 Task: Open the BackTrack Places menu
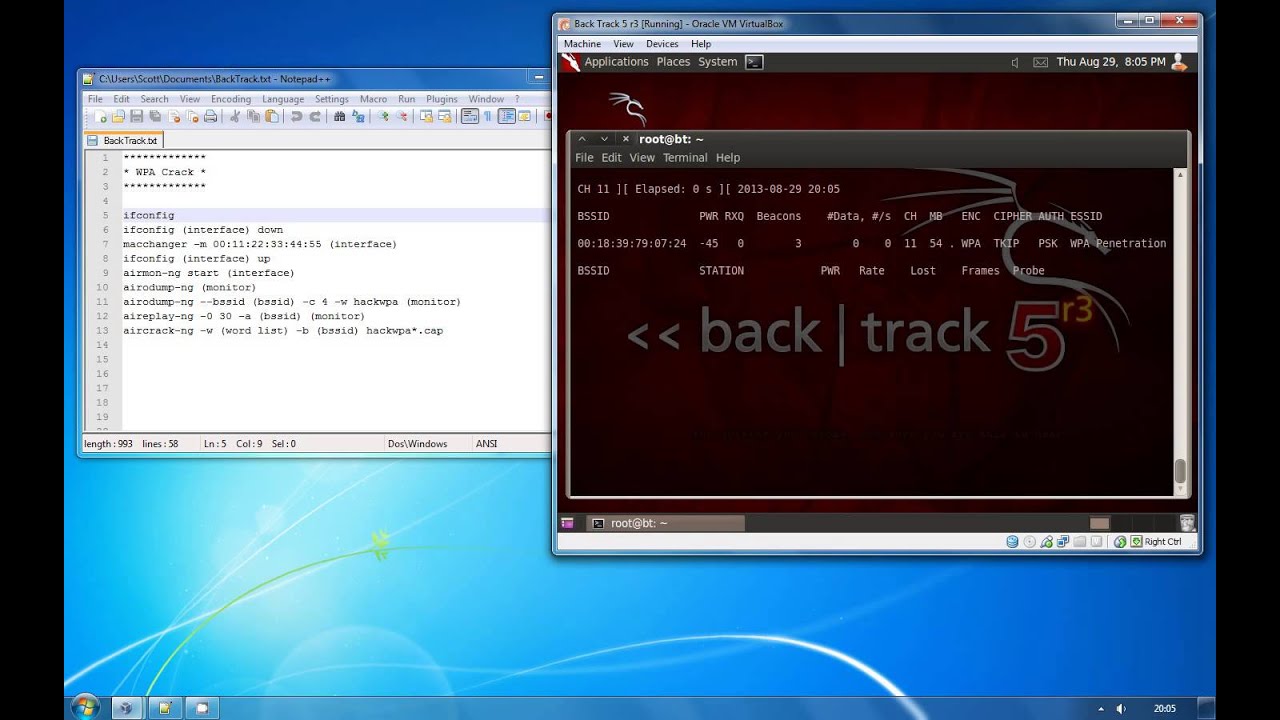click(x=673, y=62)
